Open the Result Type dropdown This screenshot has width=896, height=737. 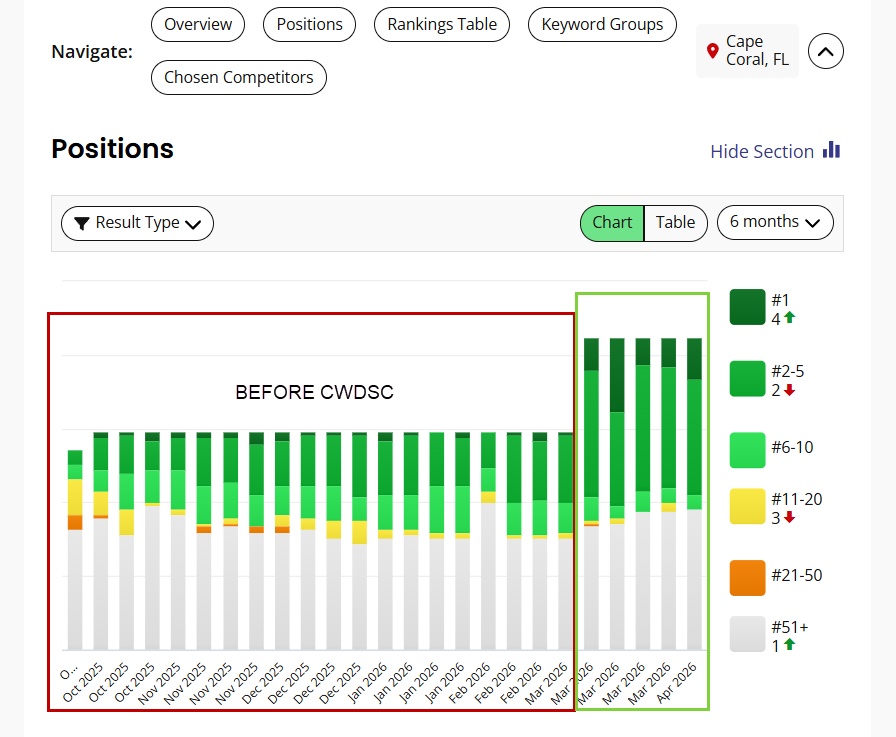point(138,223)
